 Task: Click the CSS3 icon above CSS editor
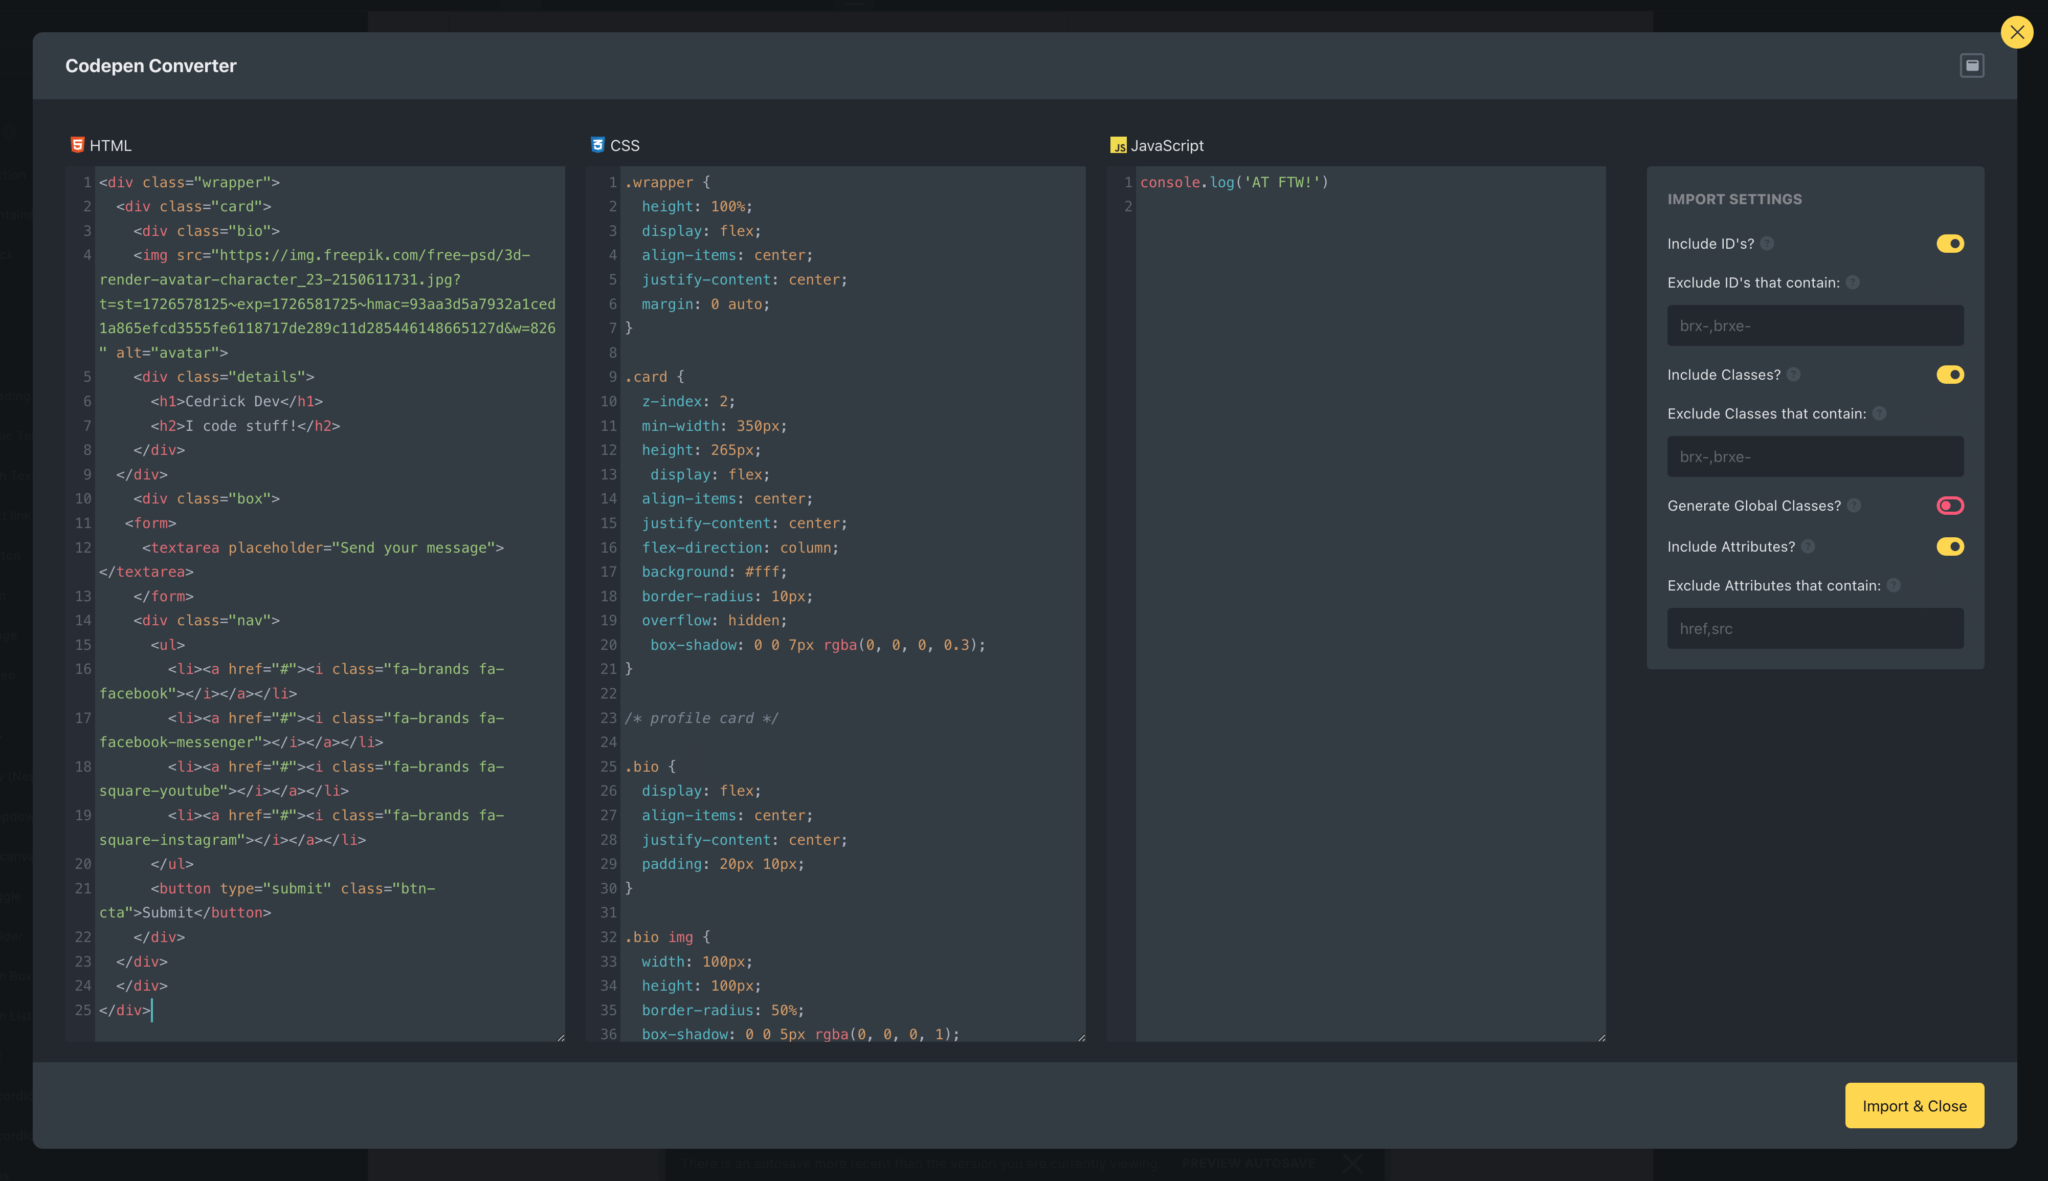(x=598, y=145)
